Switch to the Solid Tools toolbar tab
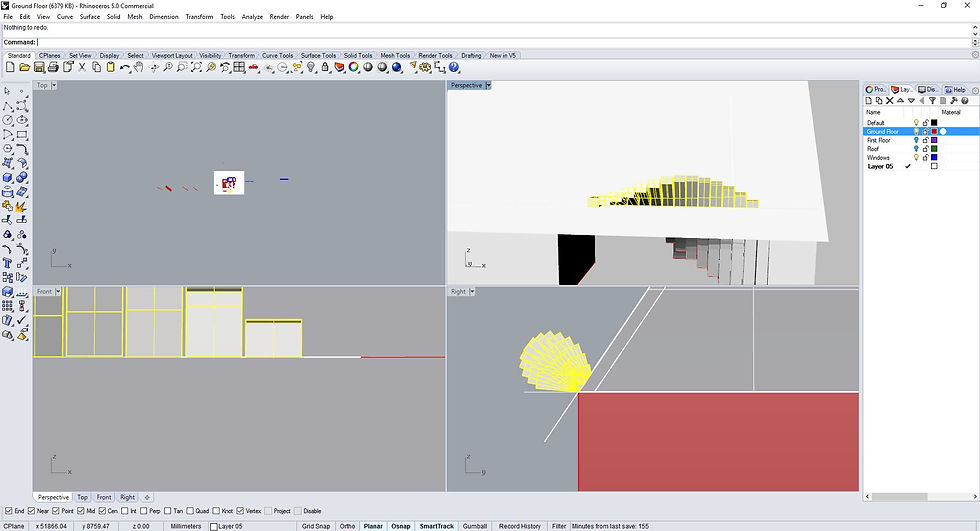 [x=358, y=55]
